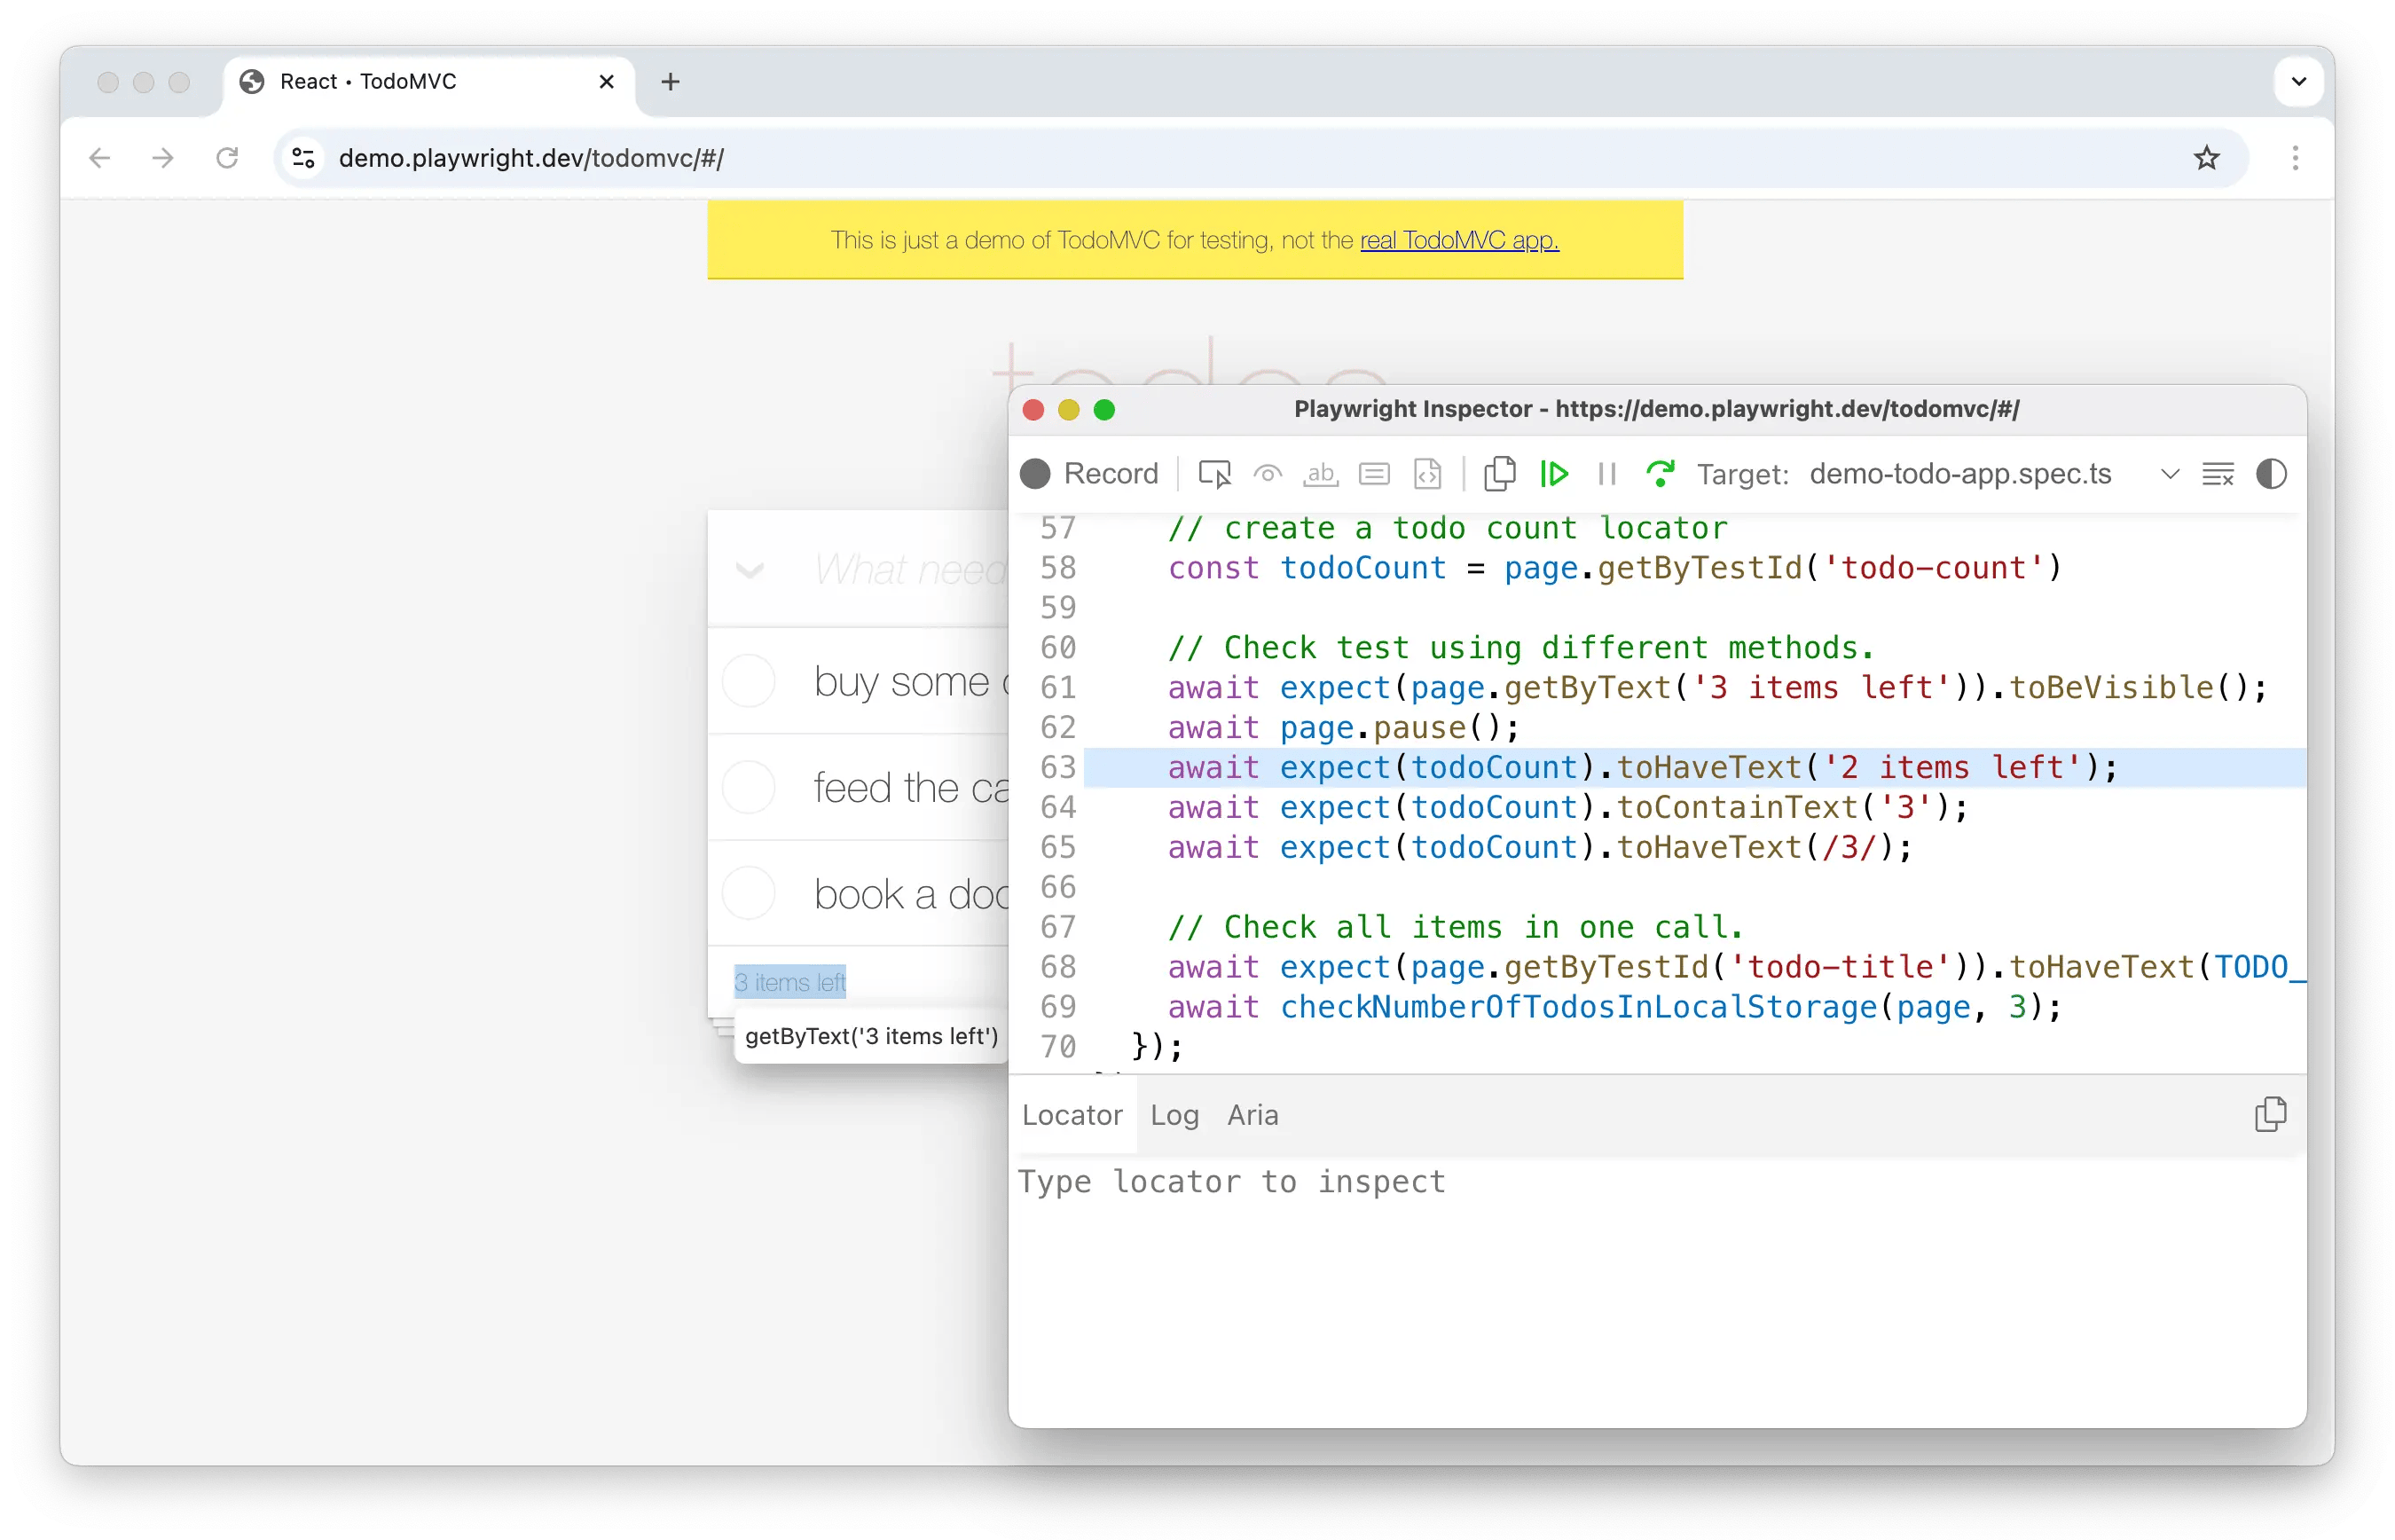This screenshot has height=1540, width=2395.
Task: Complete the book a doctor todo
Action: [749, 892]
